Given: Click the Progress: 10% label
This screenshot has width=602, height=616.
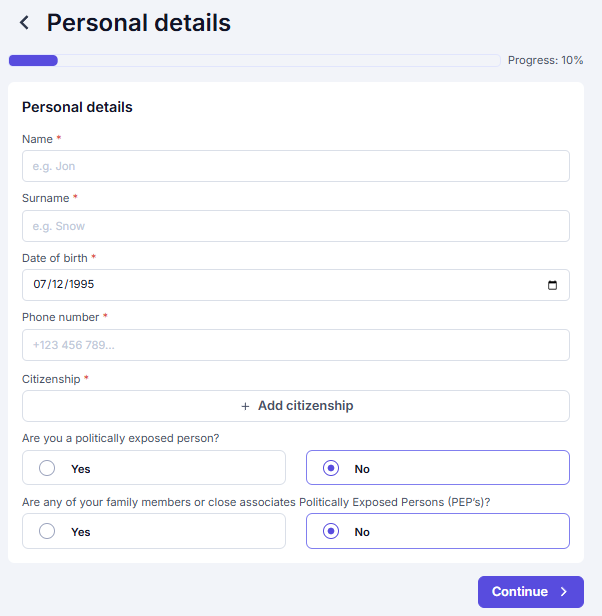Looking at the screenshot, I should (x=545, y=60).
